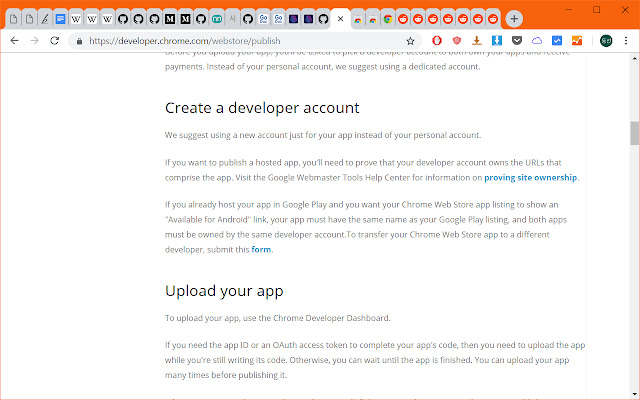Switch to the first Medium tab

coord(169,19)
